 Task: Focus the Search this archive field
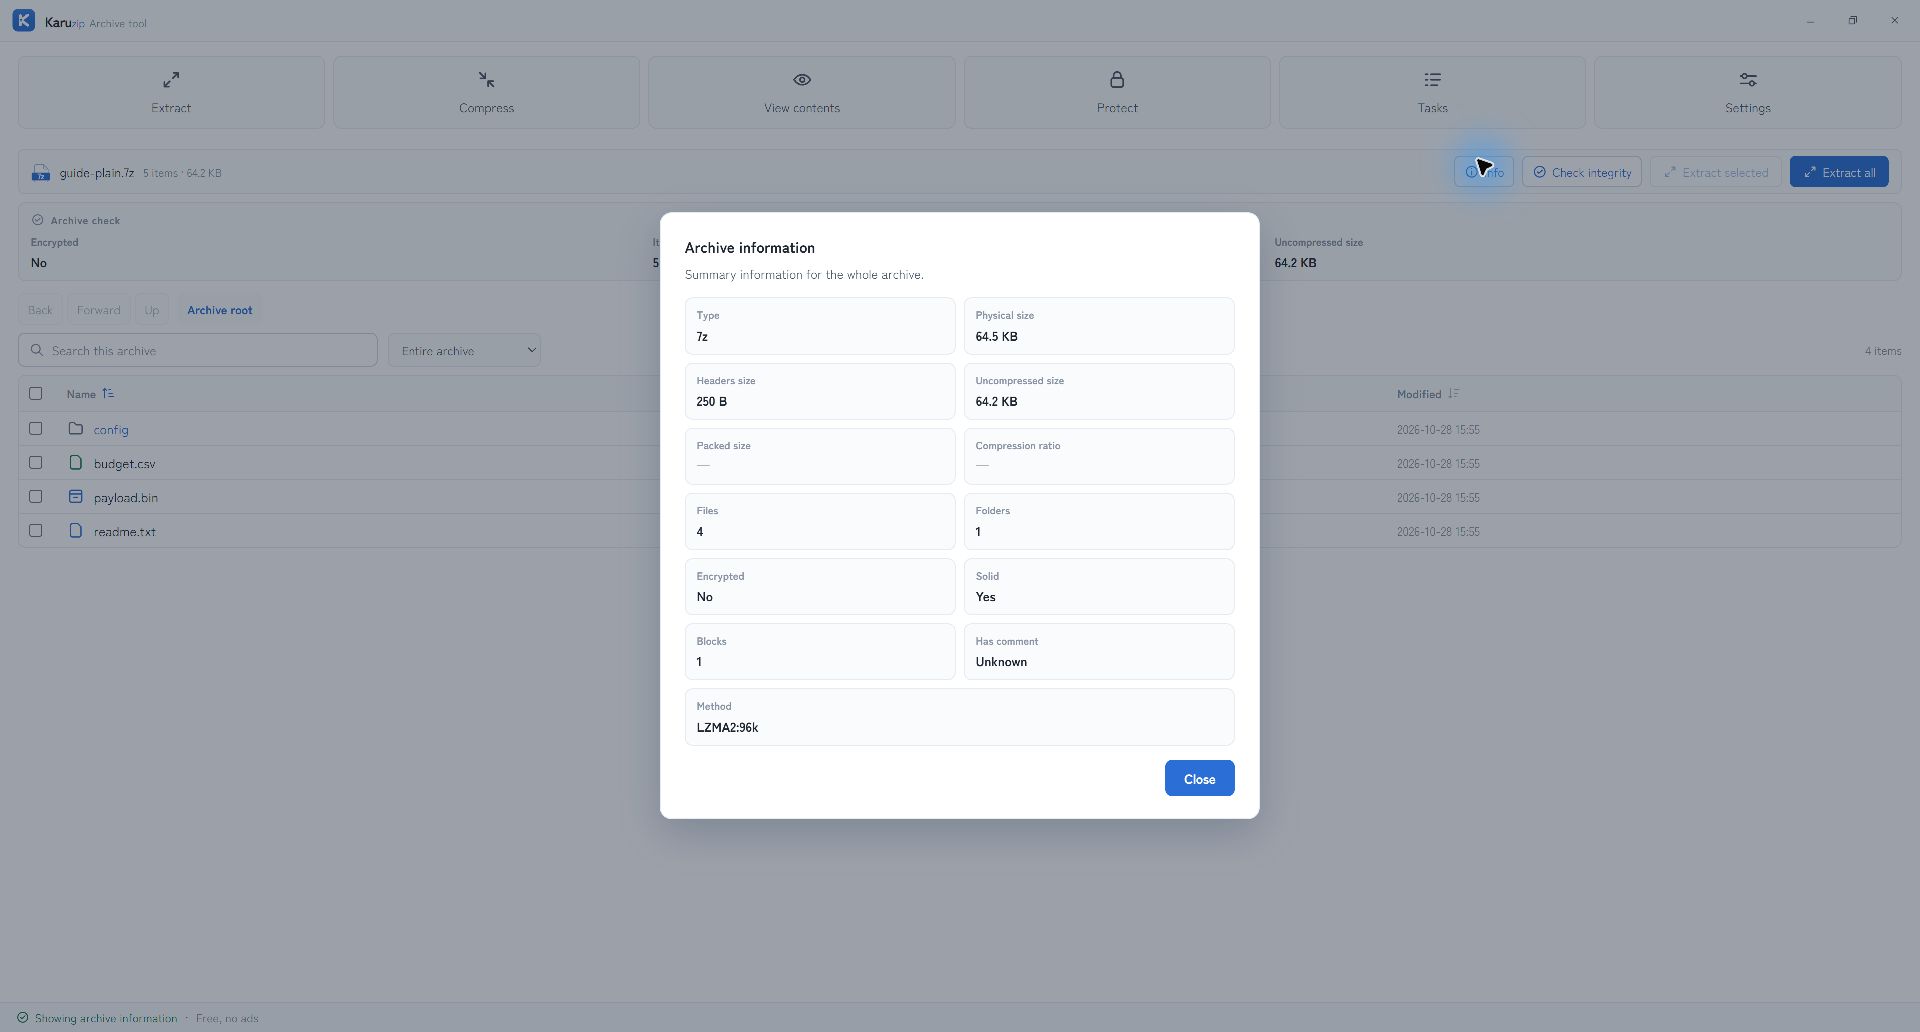(x=198, y=350)
